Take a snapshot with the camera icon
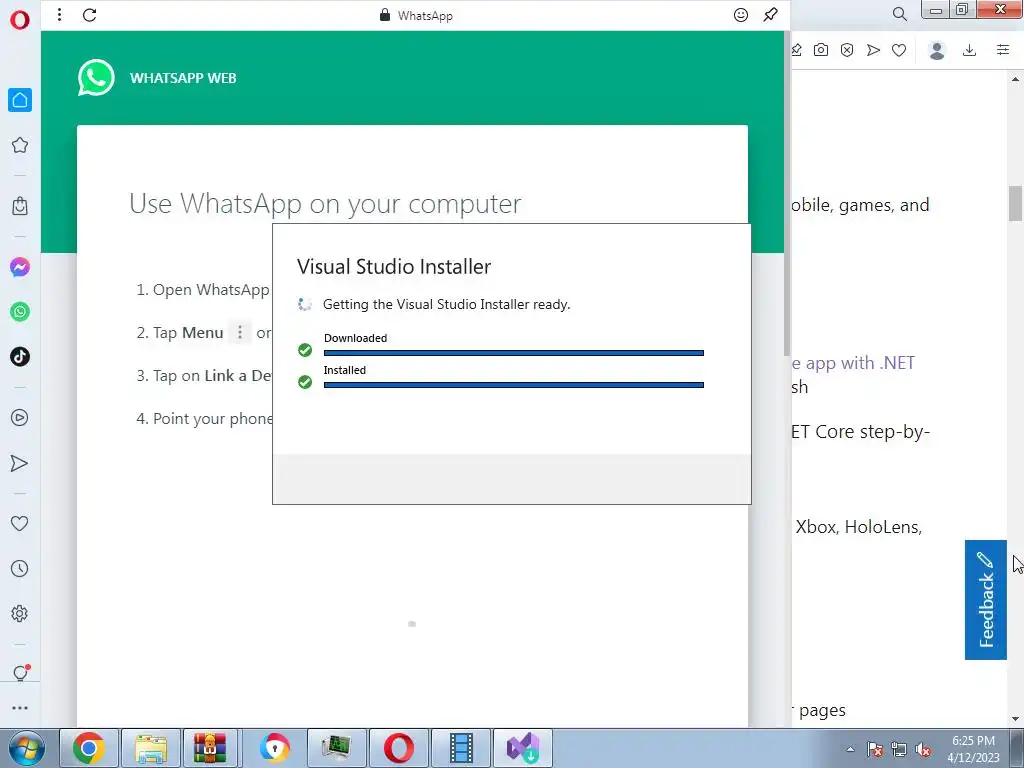Viewport: 1024px width, 768px height. click(x=821, y=50)
